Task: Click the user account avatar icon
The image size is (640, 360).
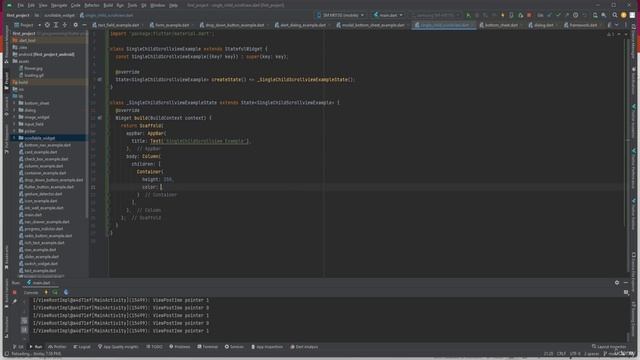Action: [x=623, y=15]
